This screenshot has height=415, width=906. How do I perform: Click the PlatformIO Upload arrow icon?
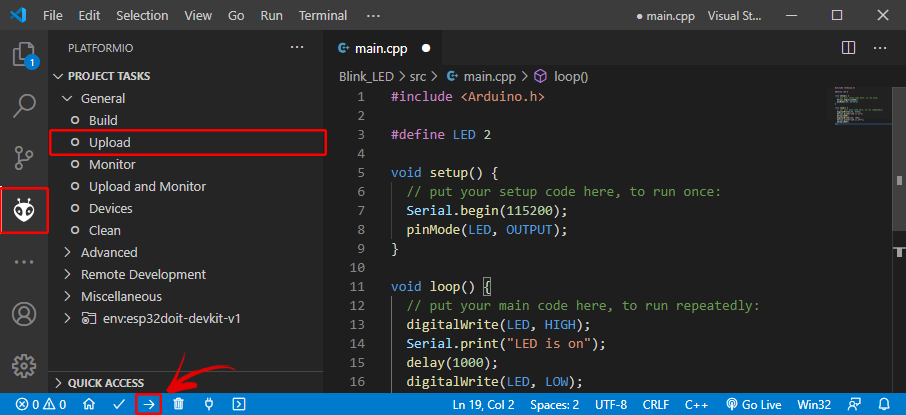pos(149,404)
